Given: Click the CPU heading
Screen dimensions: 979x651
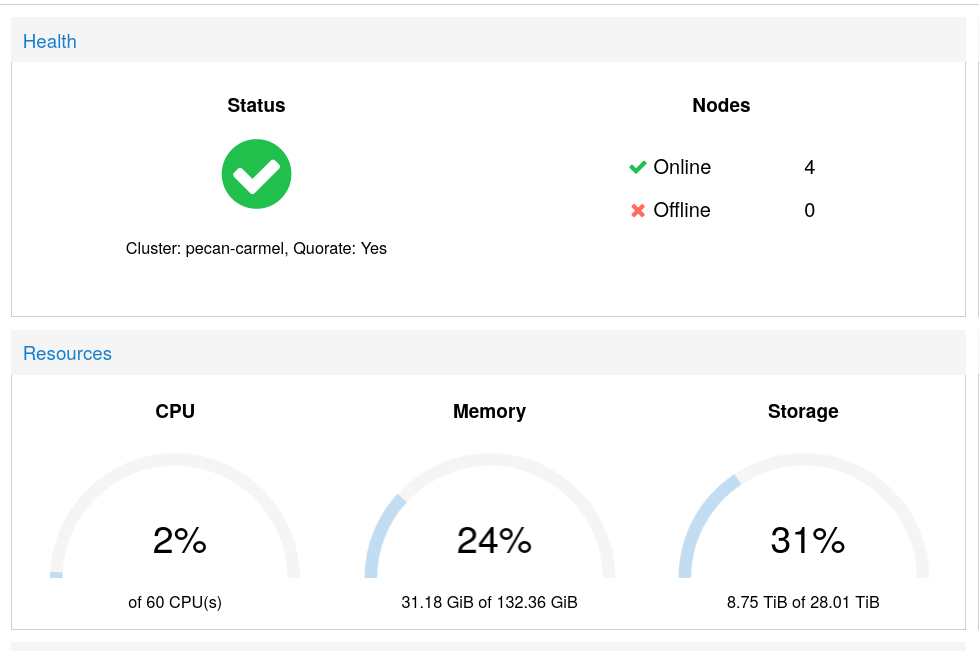Looking at the screenshot, I should (175, 411).
